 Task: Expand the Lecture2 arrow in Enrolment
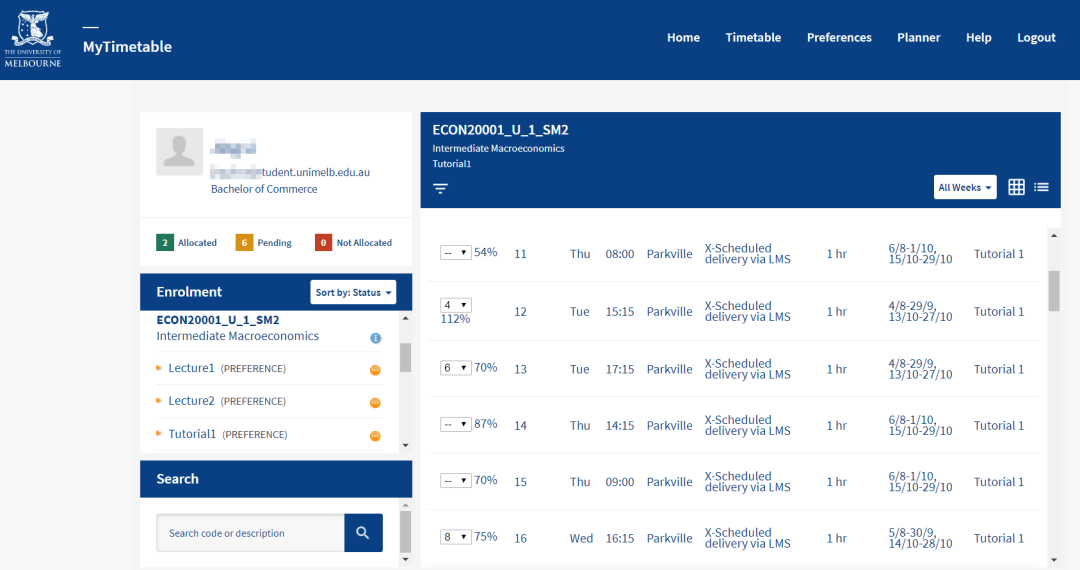tap(159, 401)
